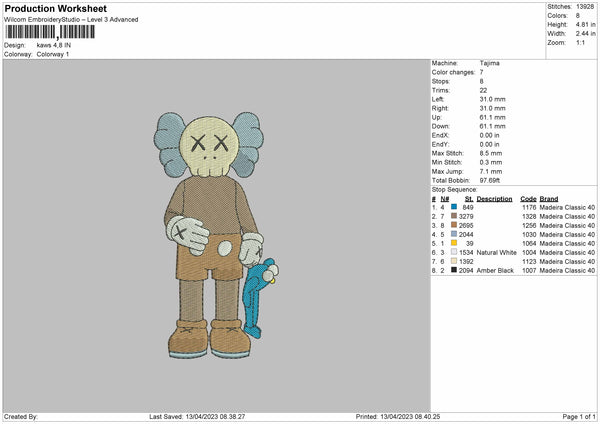The width and height of the screenshot is (600, 424).
Task: Click 'Madeira Classic 40' in the 1007 row
Action: 567,271
